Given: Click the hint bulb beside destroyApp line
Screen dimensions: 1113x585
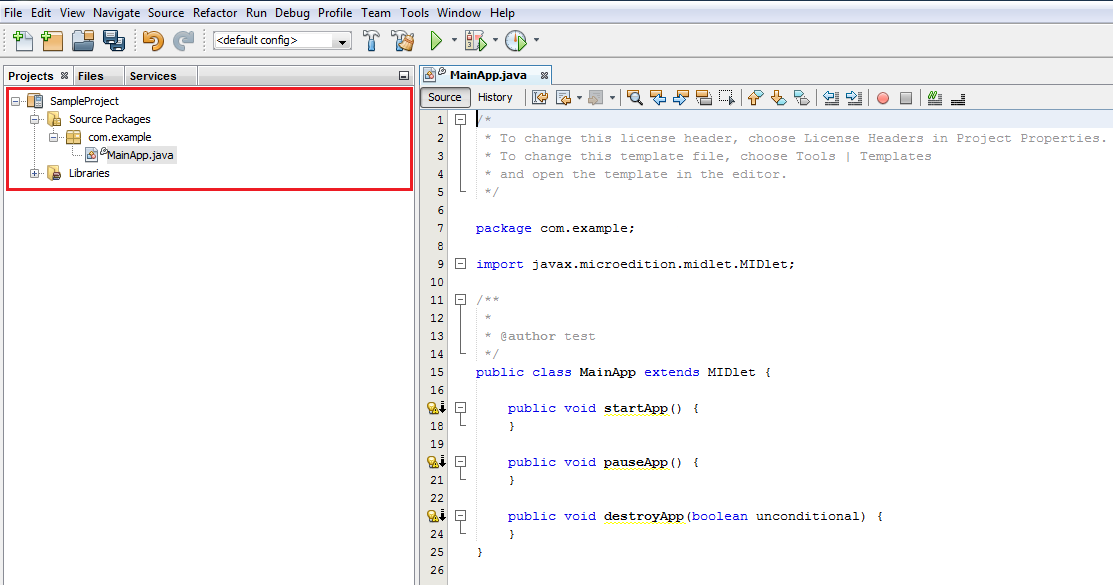Looking at the screenshot, I should point(433,516).
